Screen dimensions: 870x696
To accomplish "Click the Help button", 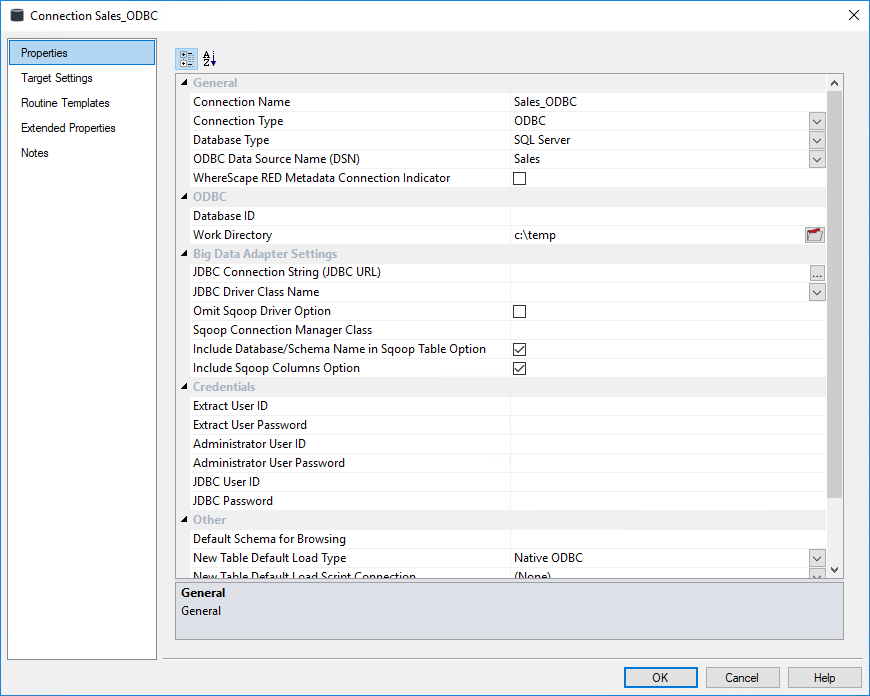I will [x=824, y=677].
